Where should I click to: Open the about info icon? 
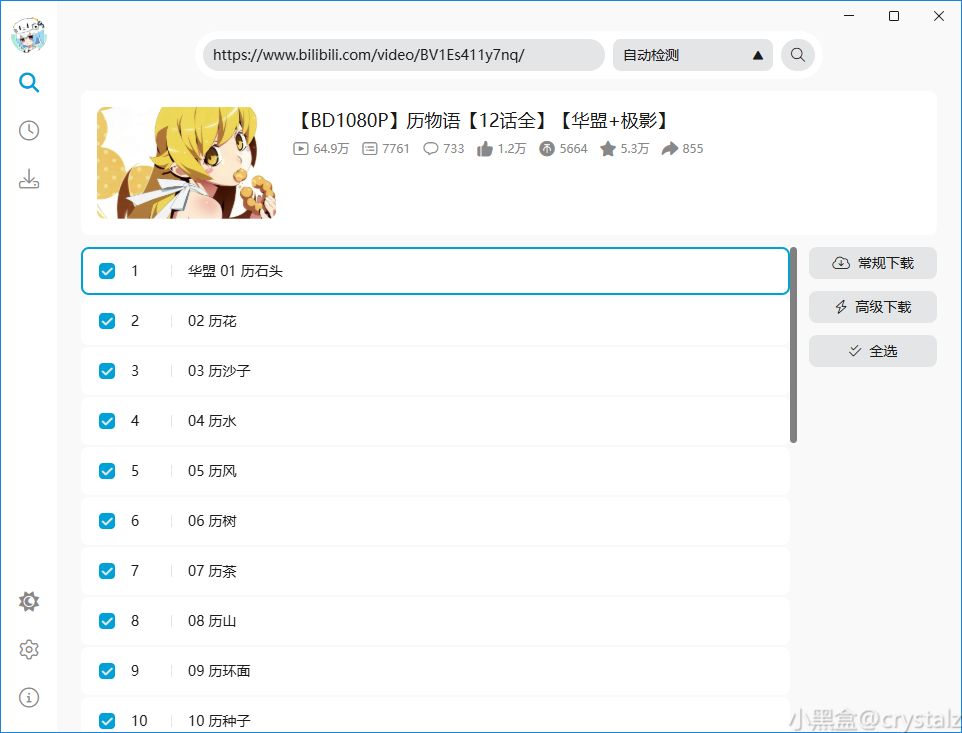29,697
